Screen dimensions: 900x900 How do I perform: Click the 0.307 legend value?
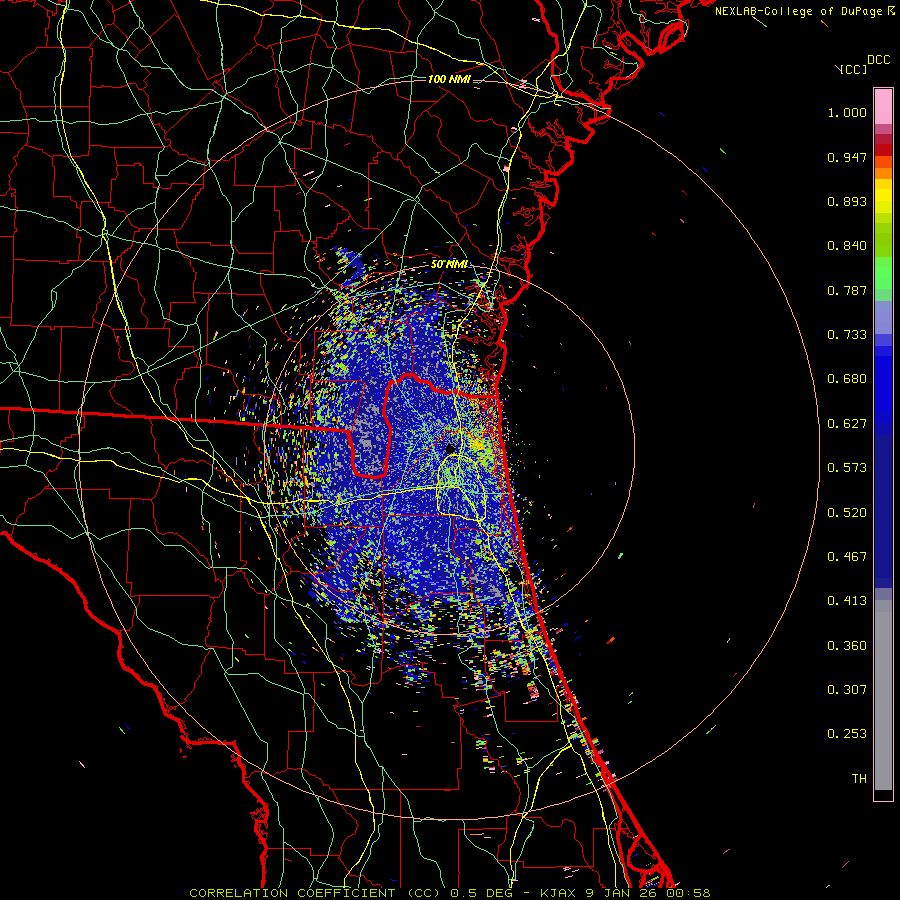[x=847, y=690]
